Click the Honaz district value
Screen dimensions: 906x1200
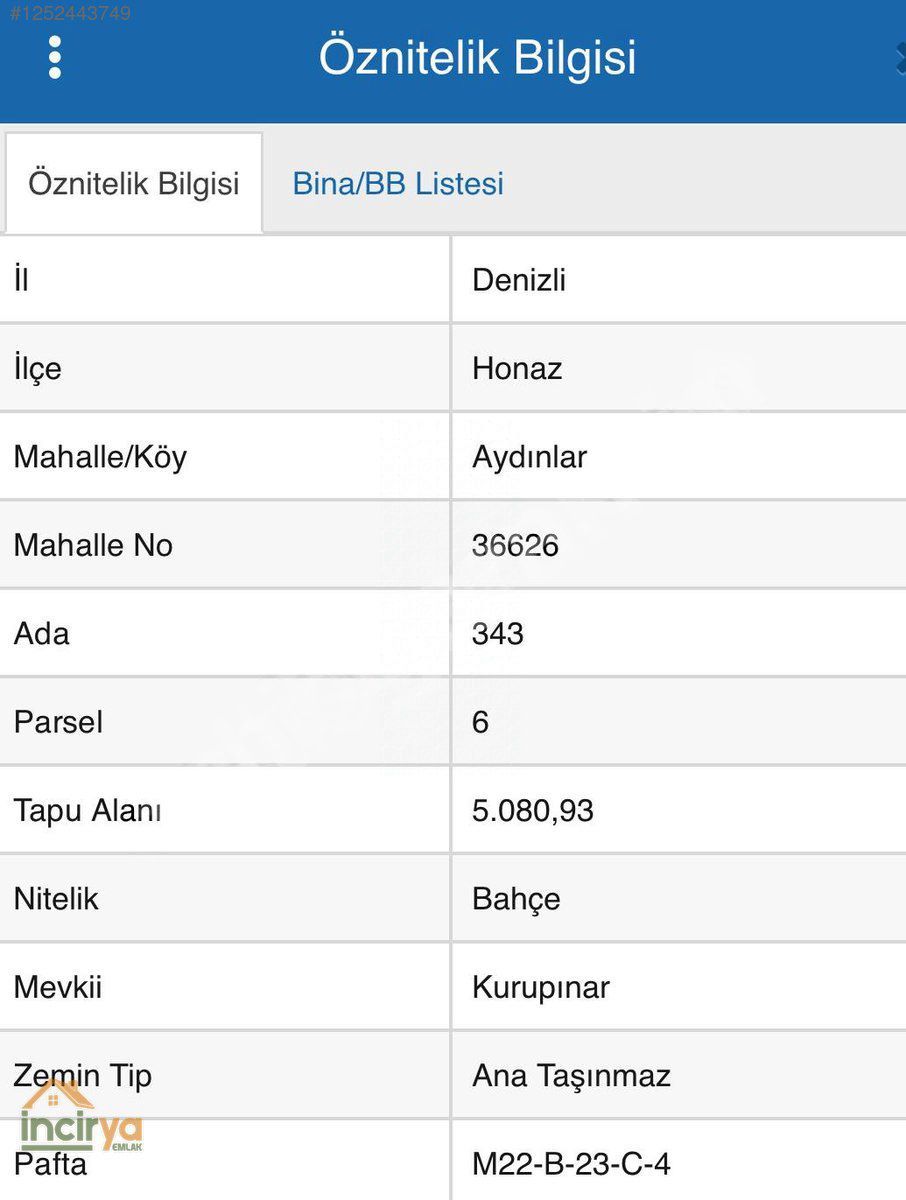coord(517,369)
